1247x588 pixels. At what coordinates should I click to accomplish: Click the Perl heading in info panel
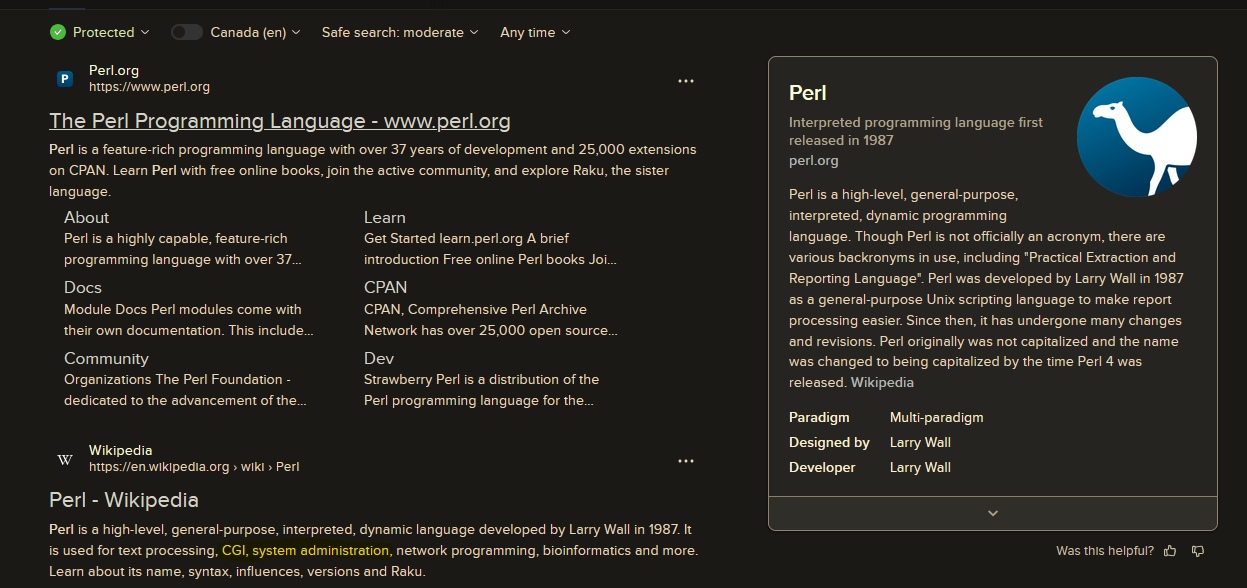(x=808, y=93)
